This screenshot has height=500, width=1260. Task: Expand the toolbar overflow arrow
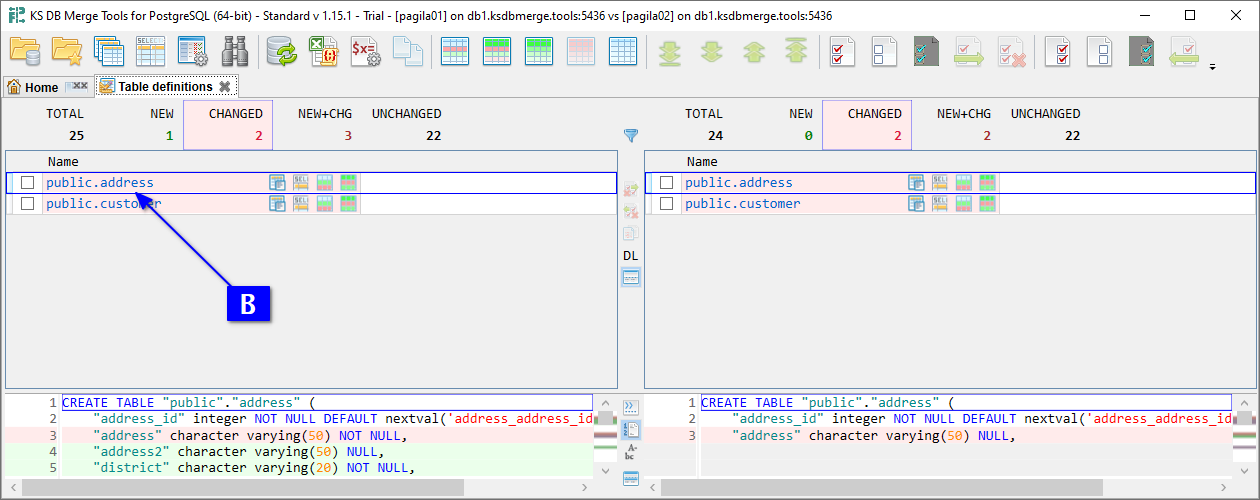[x=1213, y=68]
